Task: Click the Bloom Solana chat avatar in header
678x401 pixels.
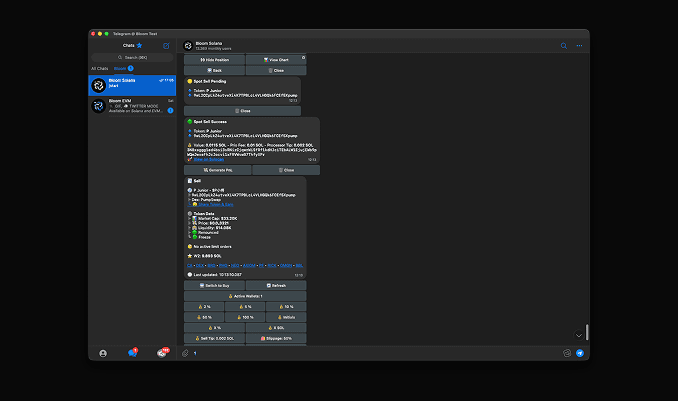Action: coord(187,46)
